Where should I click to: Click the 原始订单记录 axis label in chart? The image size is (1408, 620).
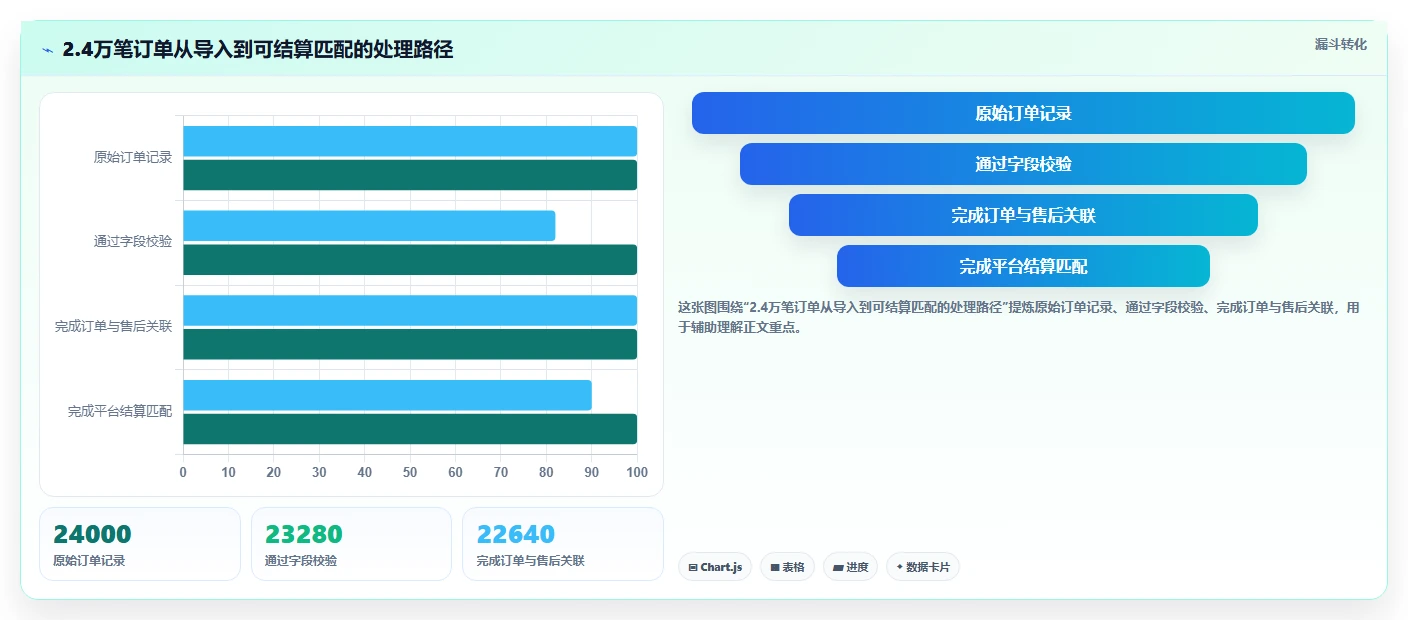(x=133, y=157)
